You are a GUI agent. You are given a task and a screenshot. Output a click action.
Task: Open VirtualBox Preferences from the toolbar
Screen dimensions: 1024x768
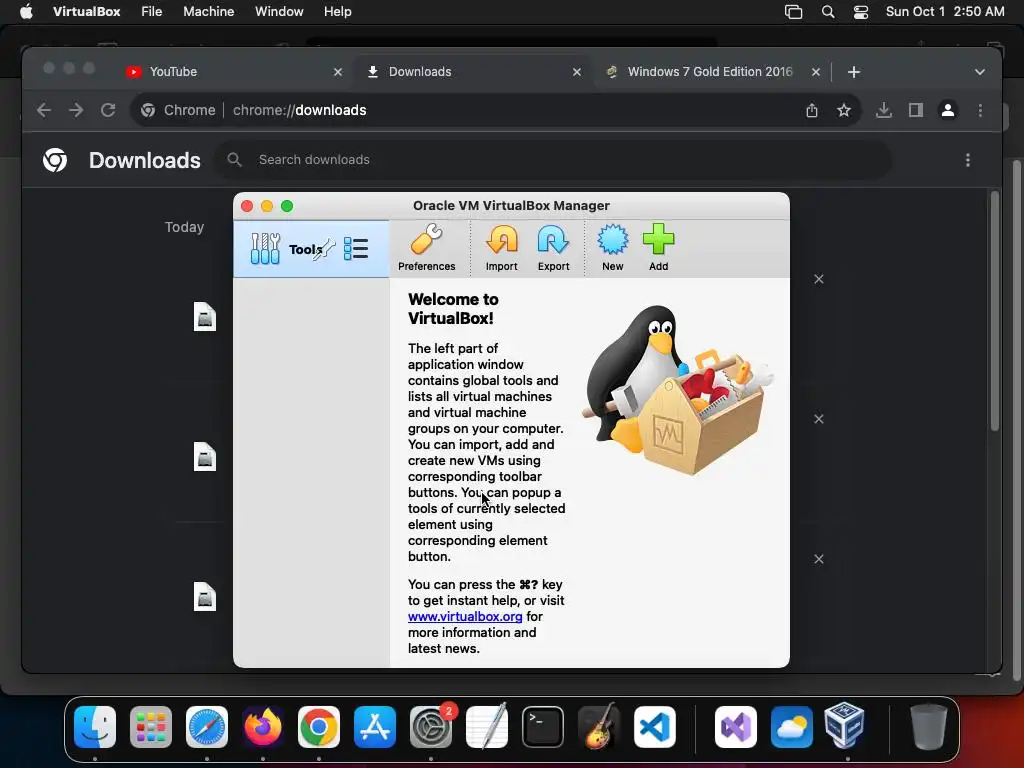[426, 248]
